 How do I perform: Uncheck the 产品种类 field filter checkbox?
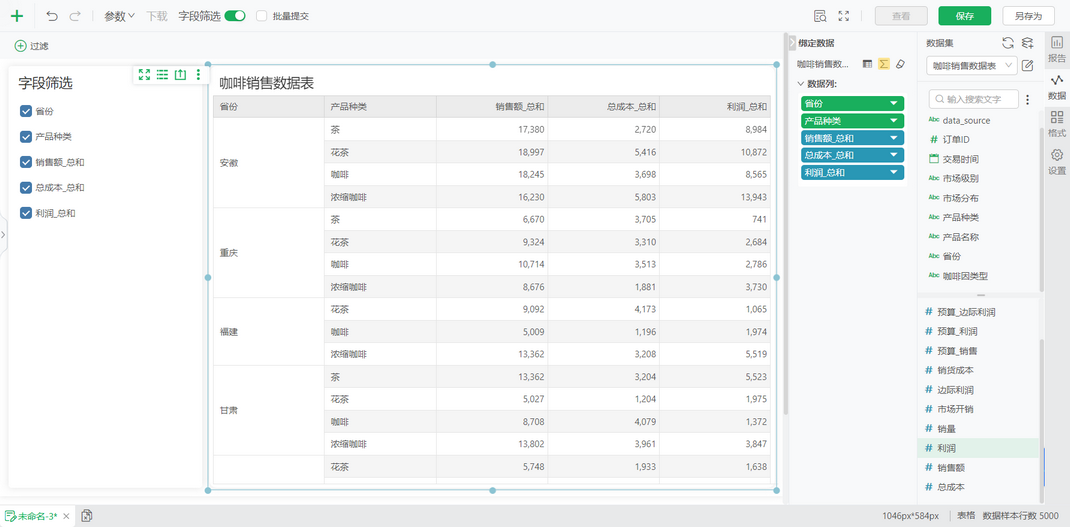point(26,137)
